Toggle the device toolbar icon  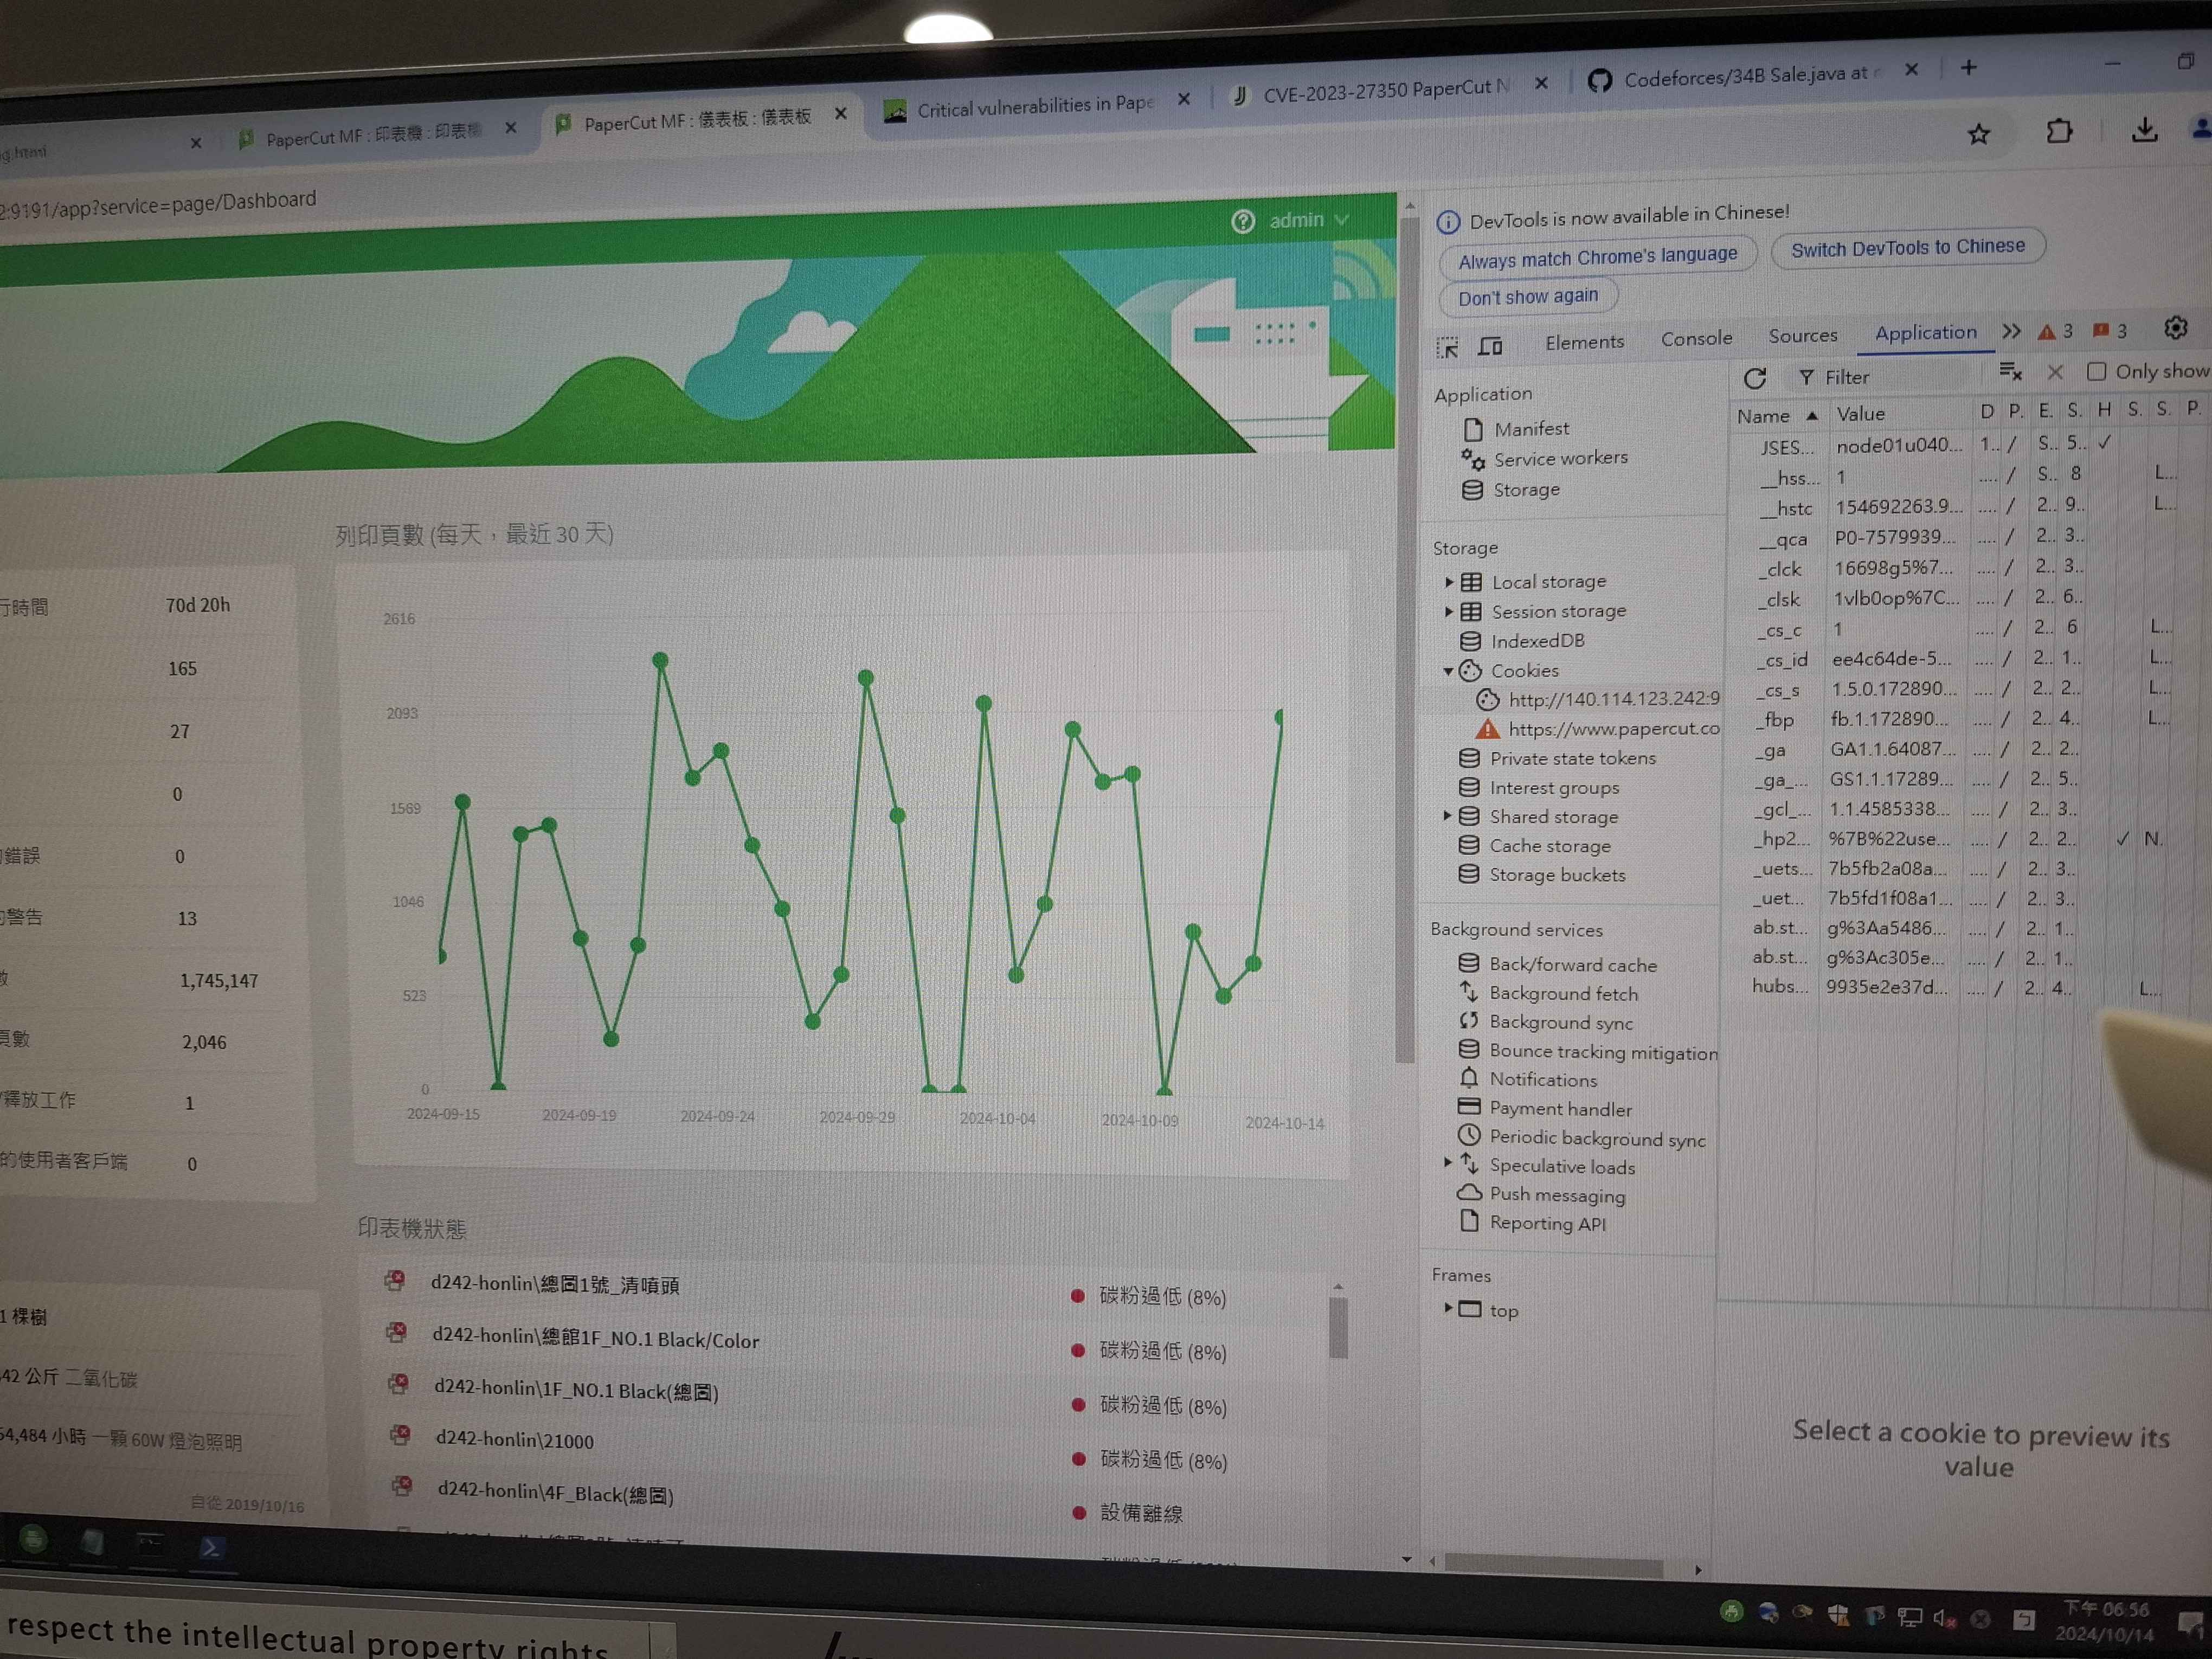1490,346
